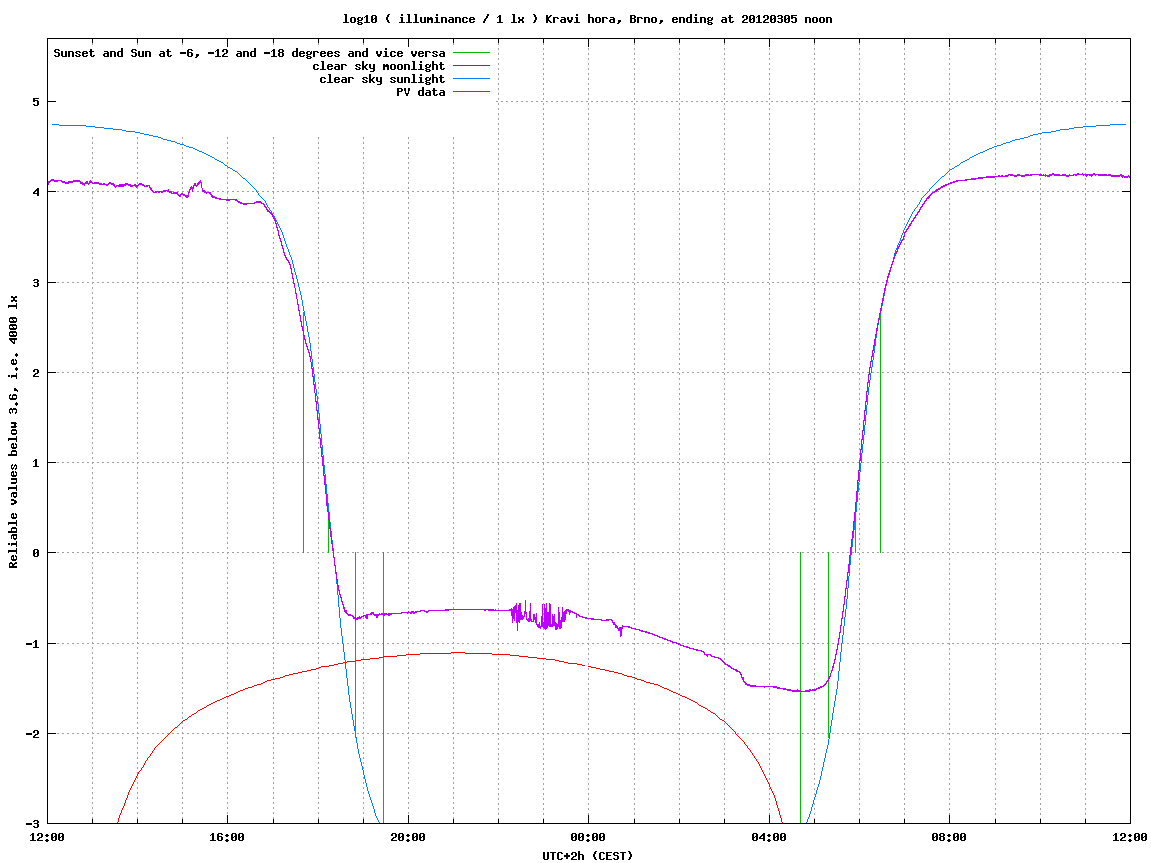Click the y-axis tick value 2

point(35,373)
